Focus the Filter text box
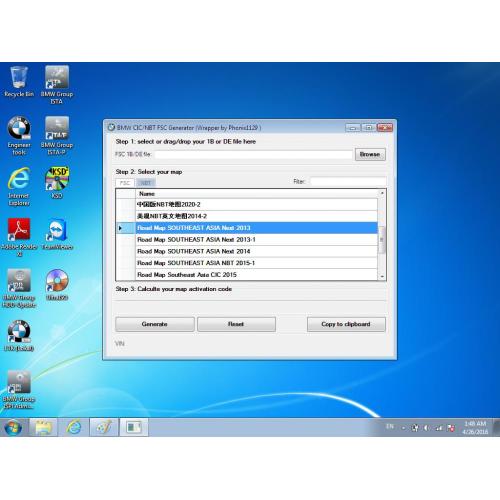Viewport: 500px width, 500px height. pos(348,182)
